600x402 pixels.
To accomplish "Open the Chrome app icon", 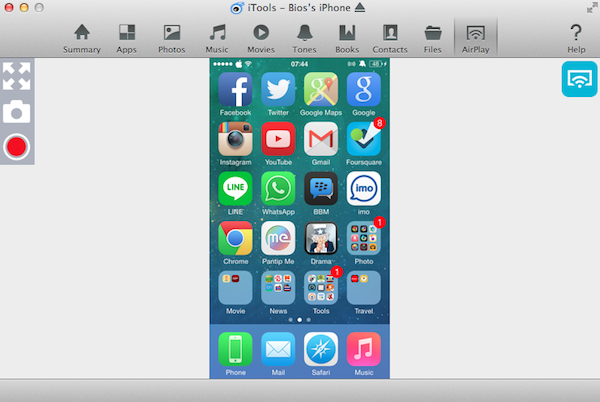I will (235, 238).
